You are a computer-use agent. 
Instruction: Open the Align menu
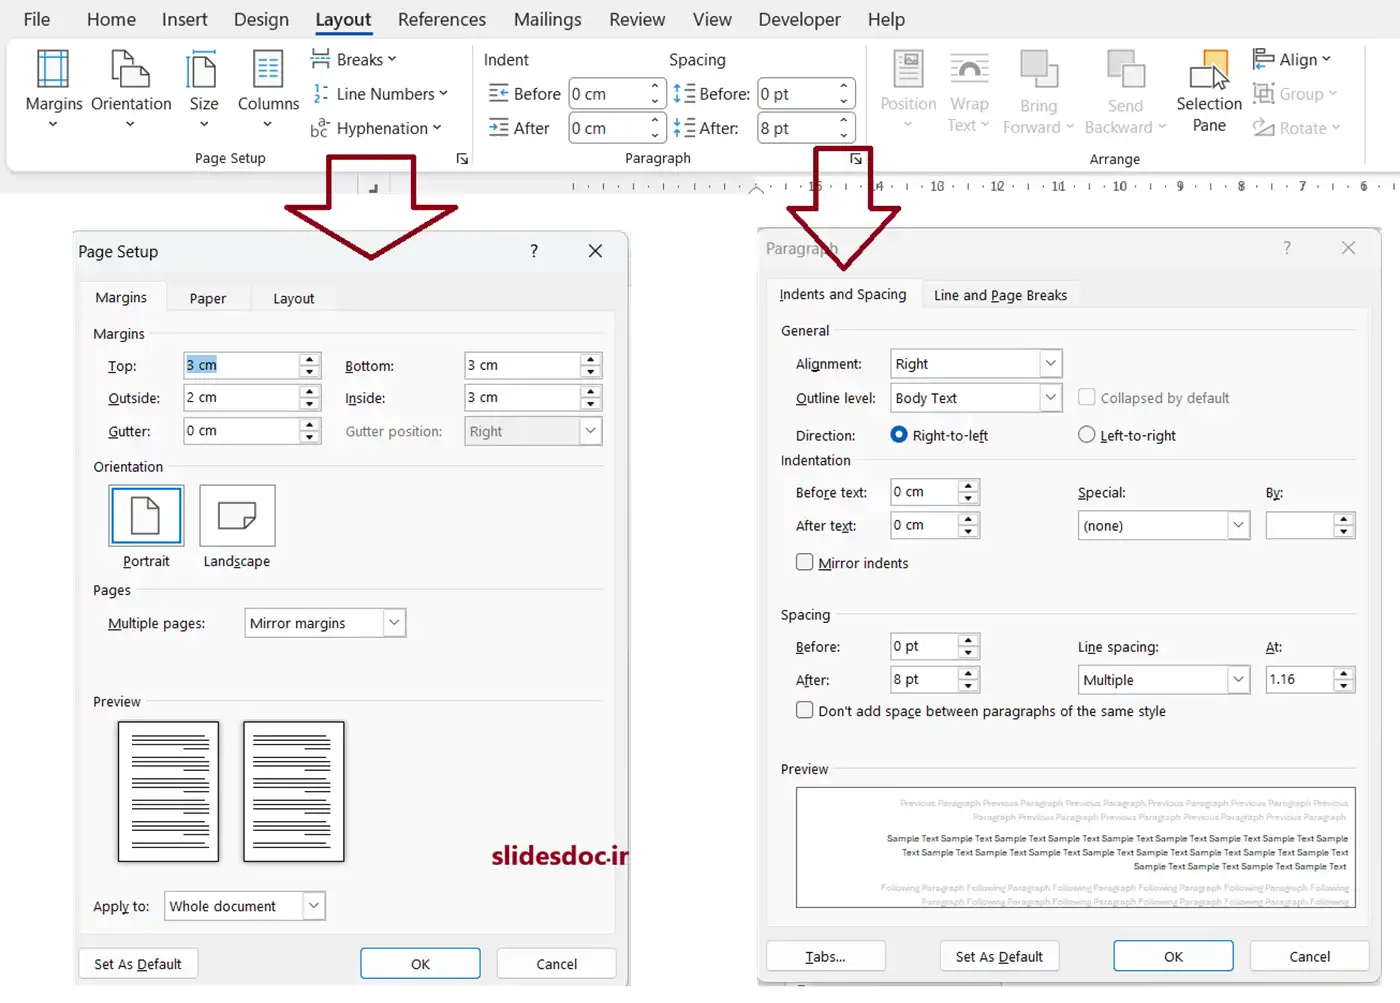tap(1292, 59)
